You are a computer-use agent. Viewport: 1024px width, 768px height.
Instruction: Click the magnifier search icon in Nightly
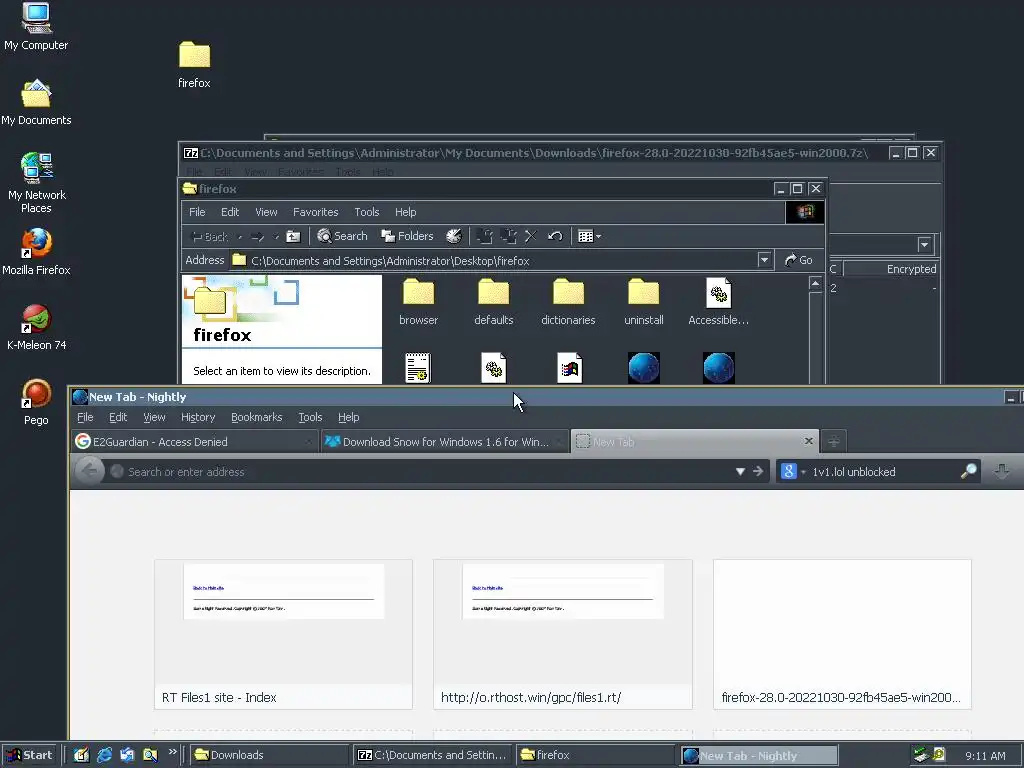[968, 471]
